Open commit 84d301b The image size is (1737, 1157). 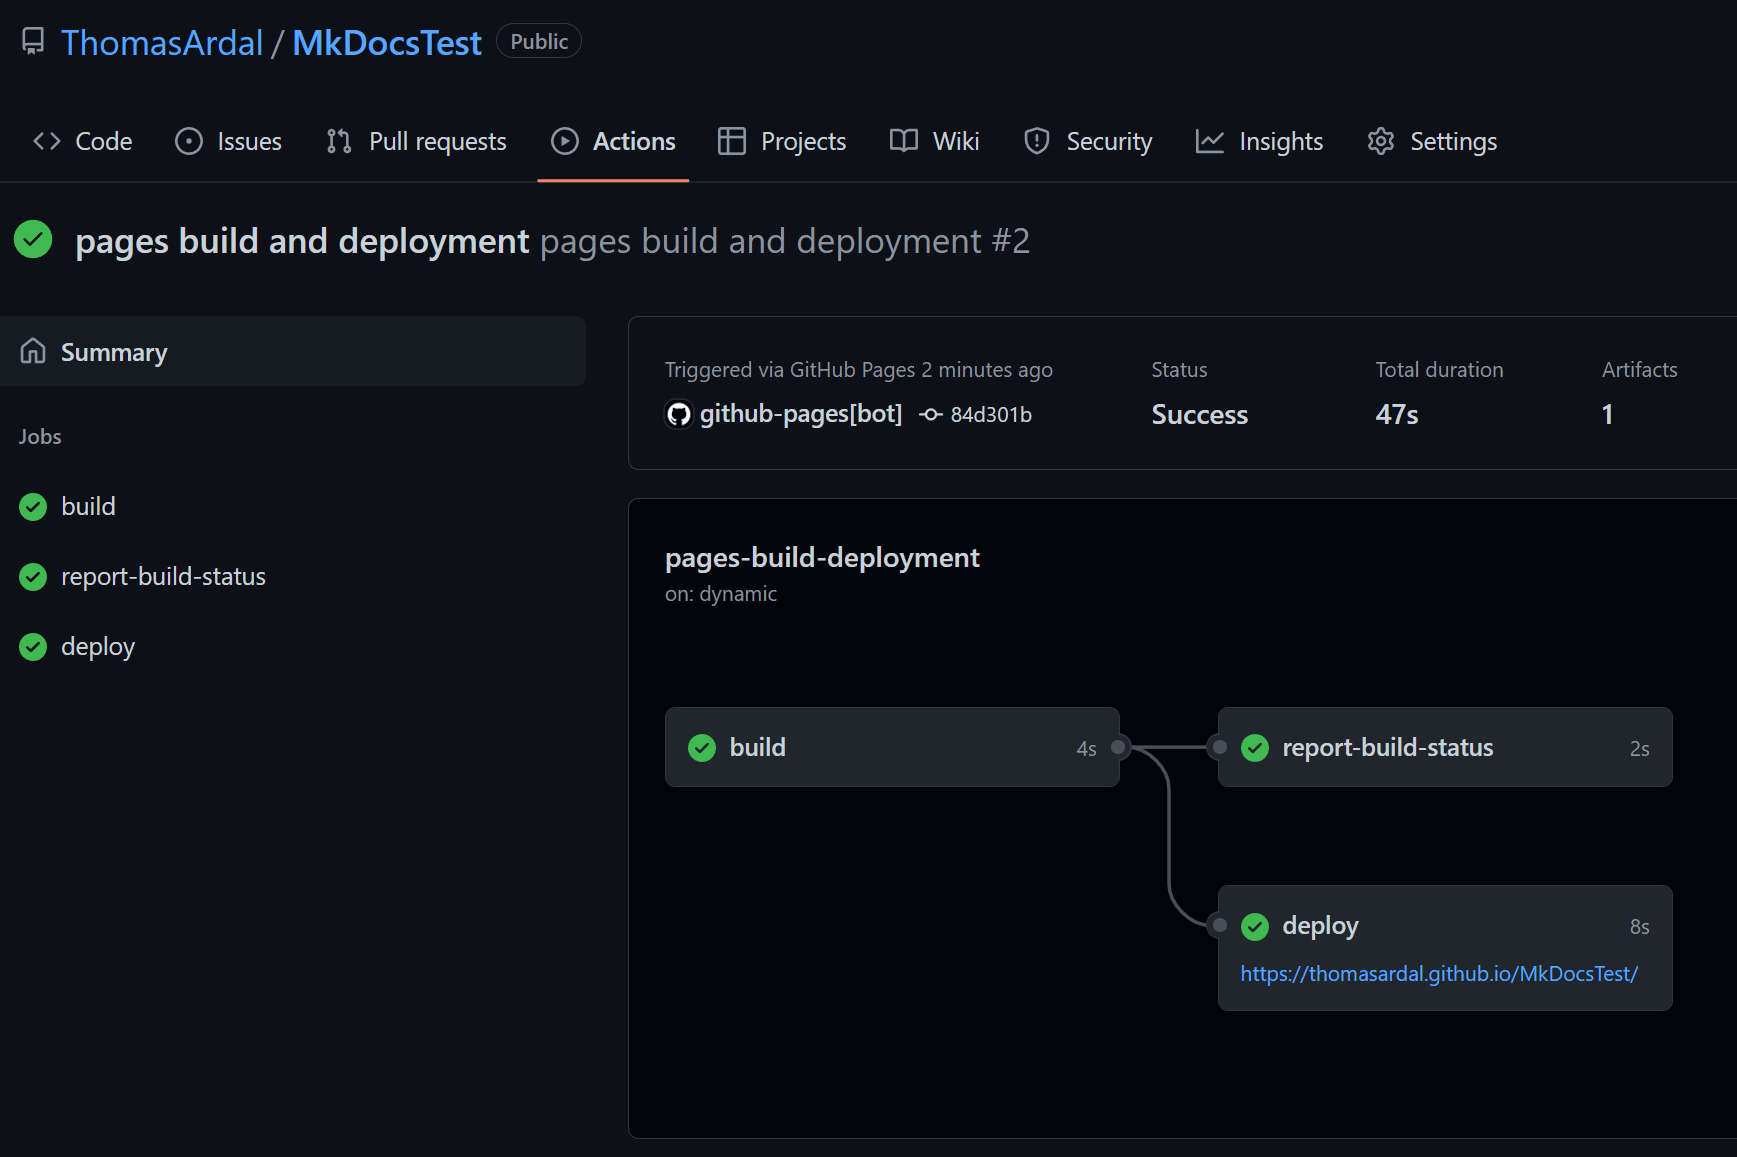tap(991, 414)
